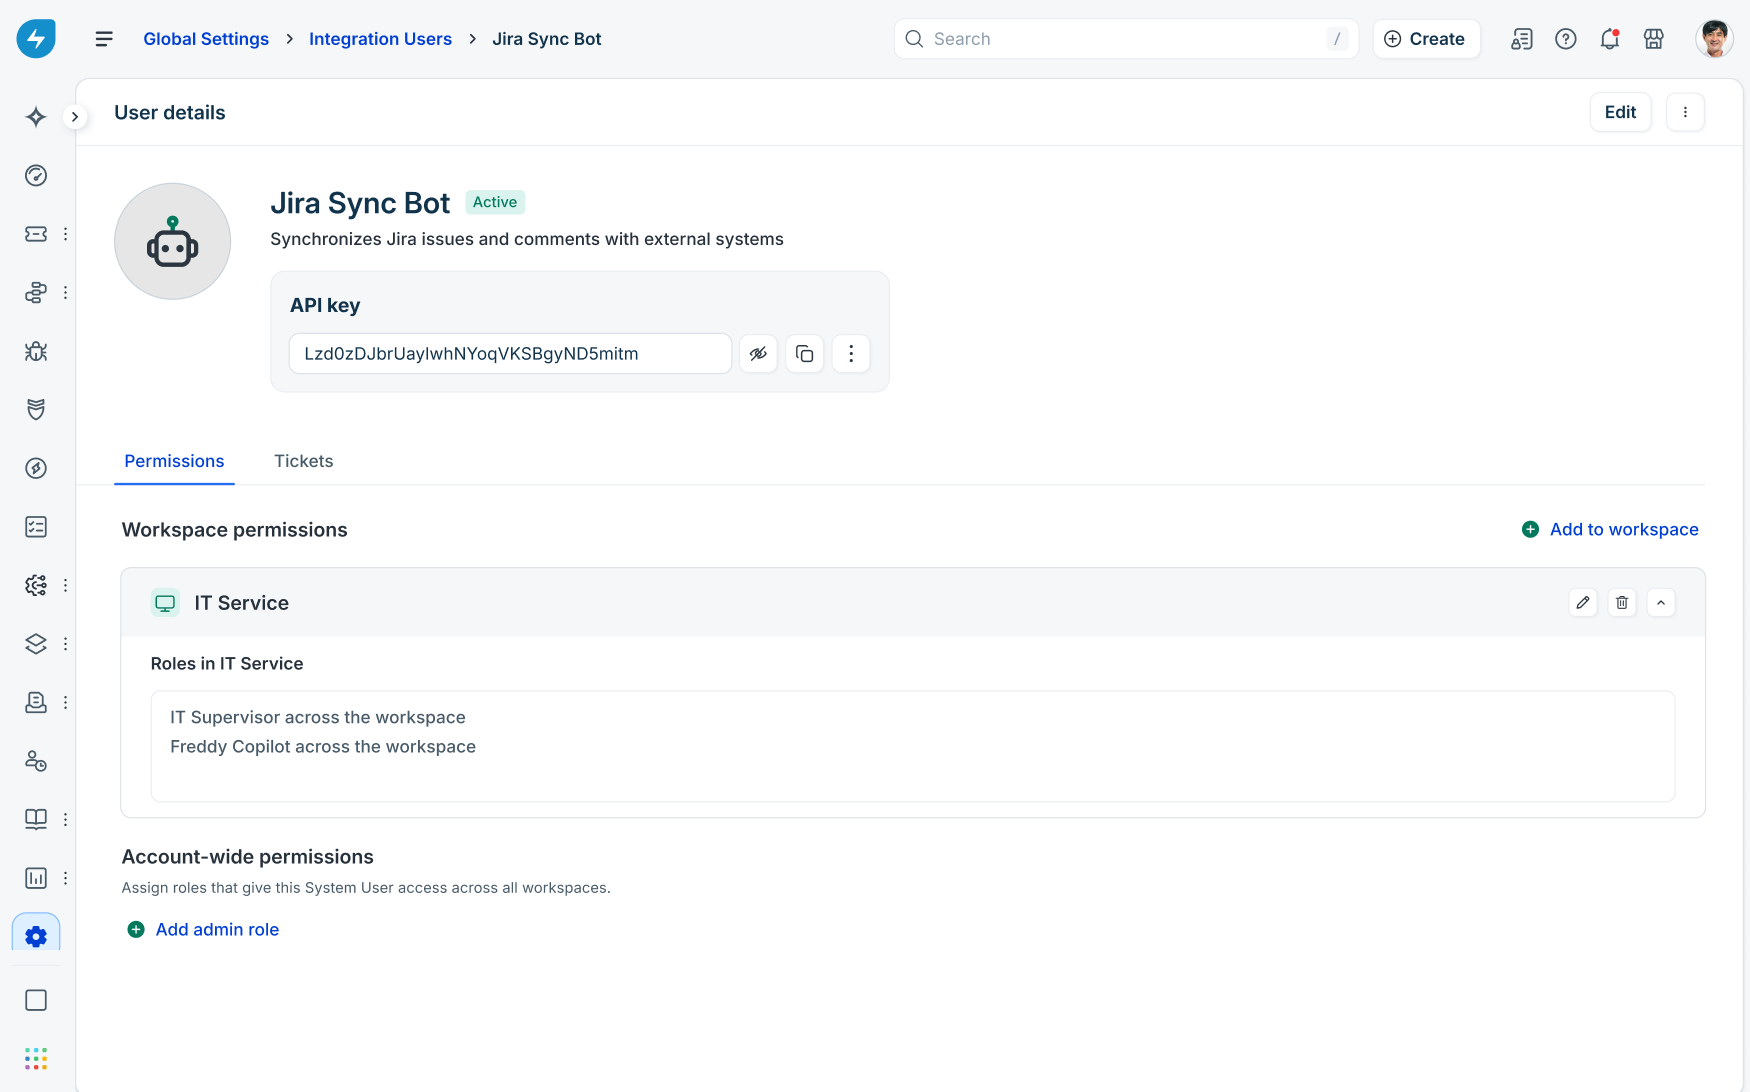Click the Freshservice lightning bolt logo
The width and height of the screenshot is (1750, 1092).
36,39
